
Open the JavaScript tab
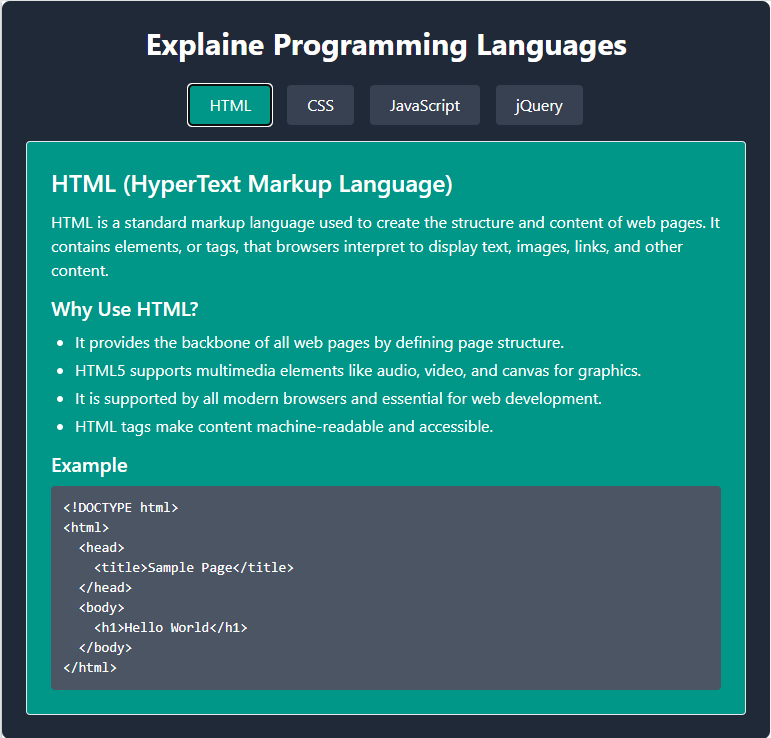click(x=424, y=105)
